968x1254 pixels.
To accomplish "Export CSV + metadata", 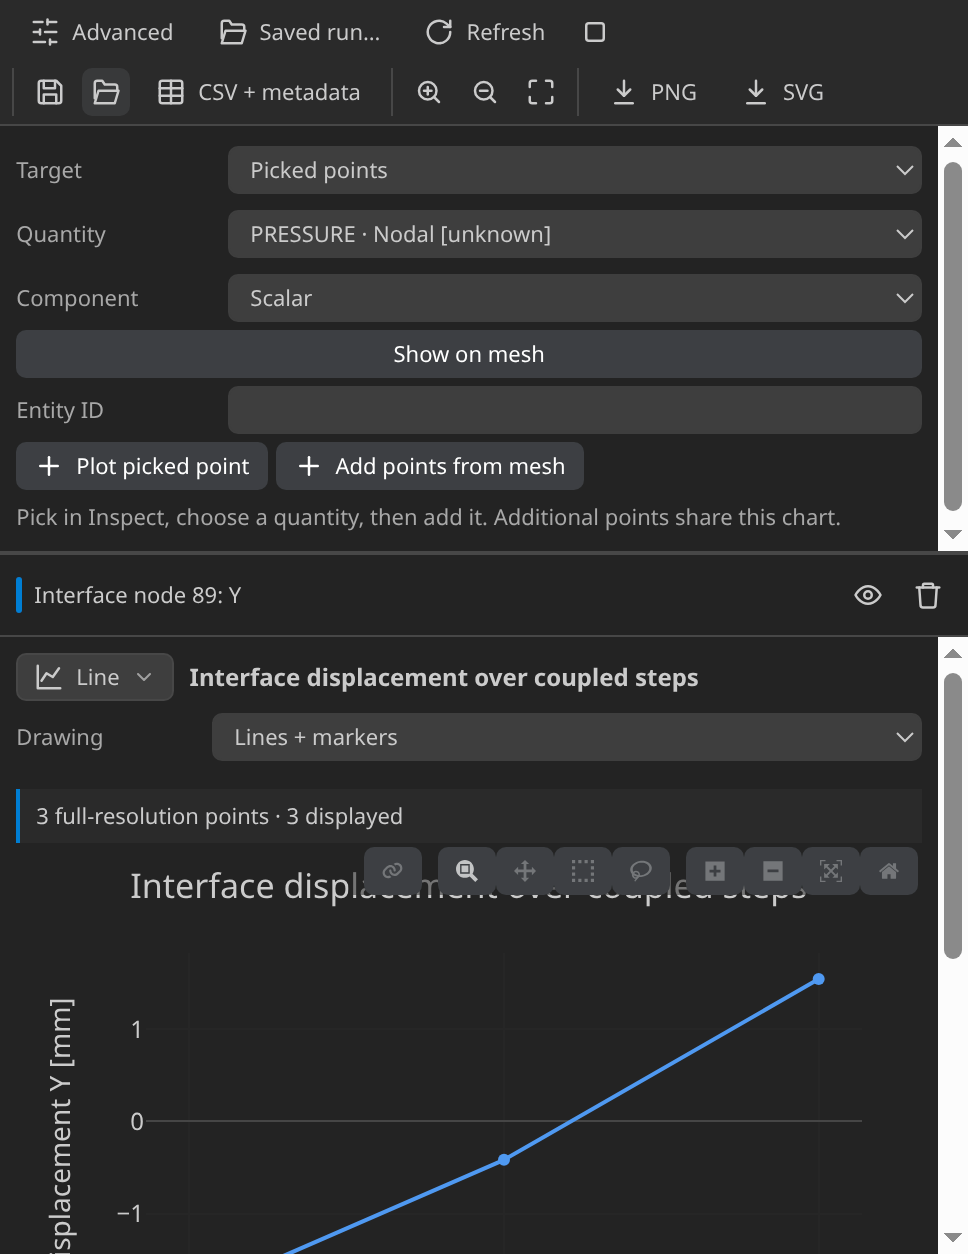I will (260, 92).
